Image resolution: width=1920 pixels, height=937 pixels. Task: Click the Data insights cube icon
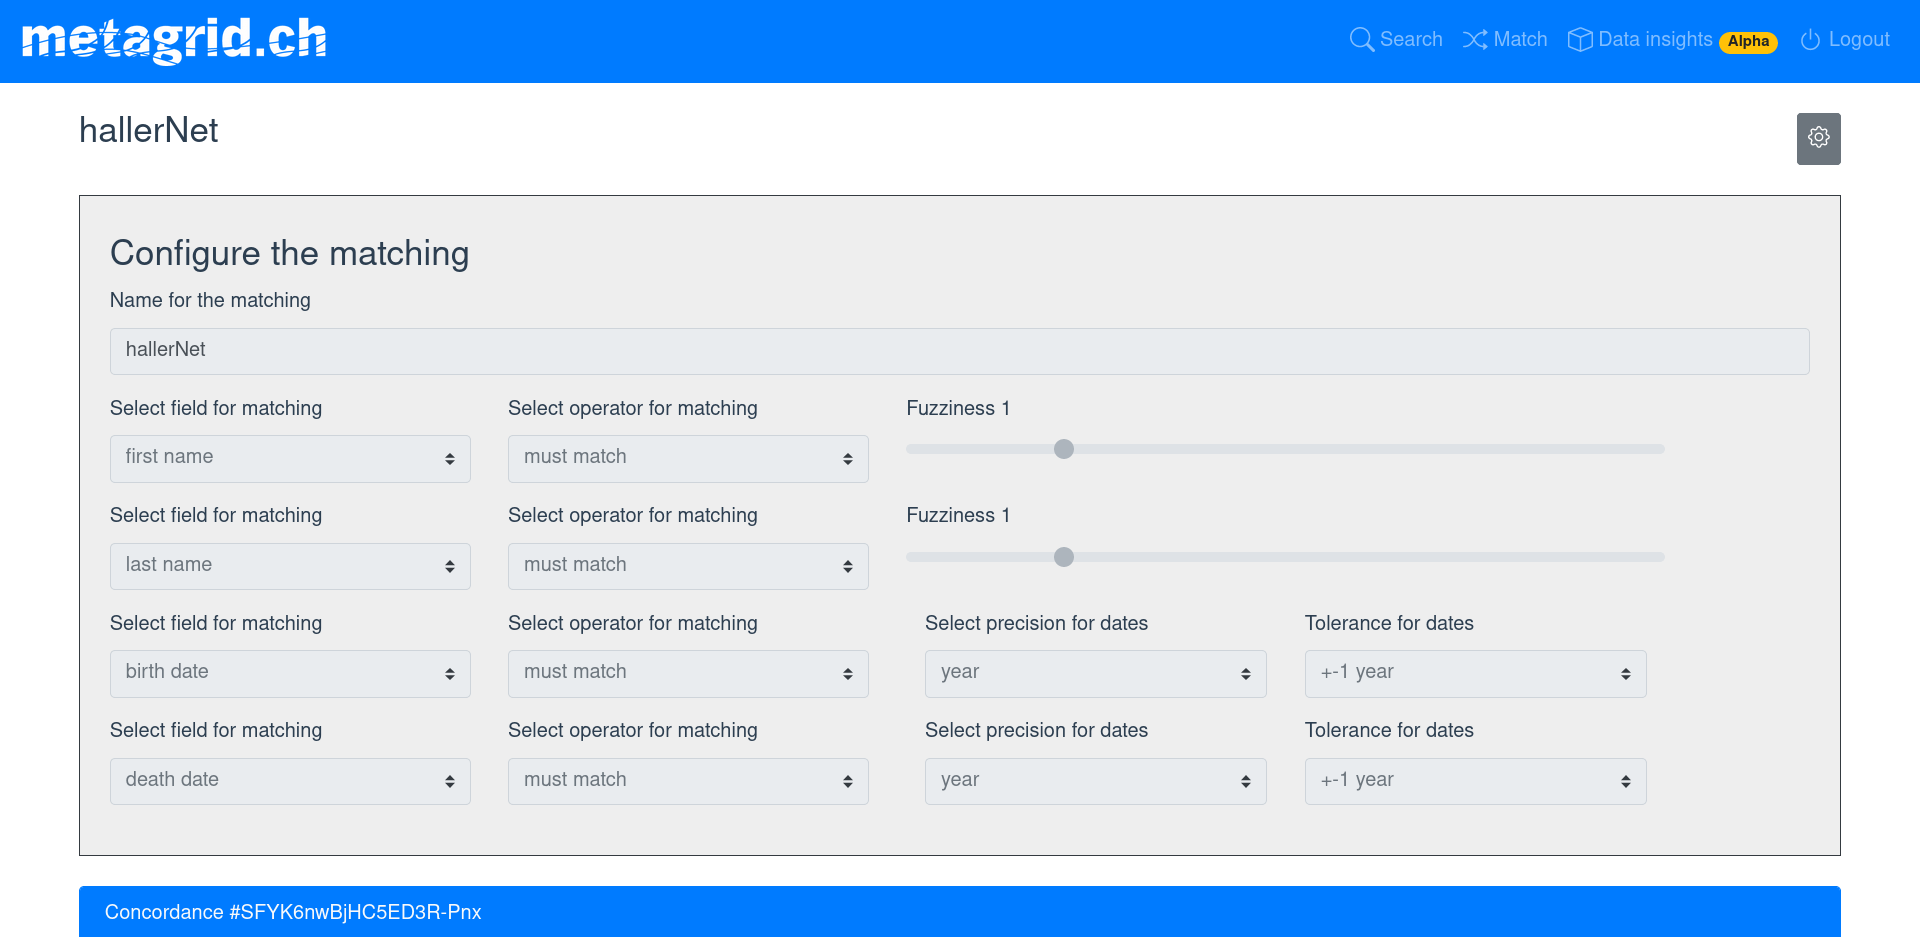pos(1579,40)
